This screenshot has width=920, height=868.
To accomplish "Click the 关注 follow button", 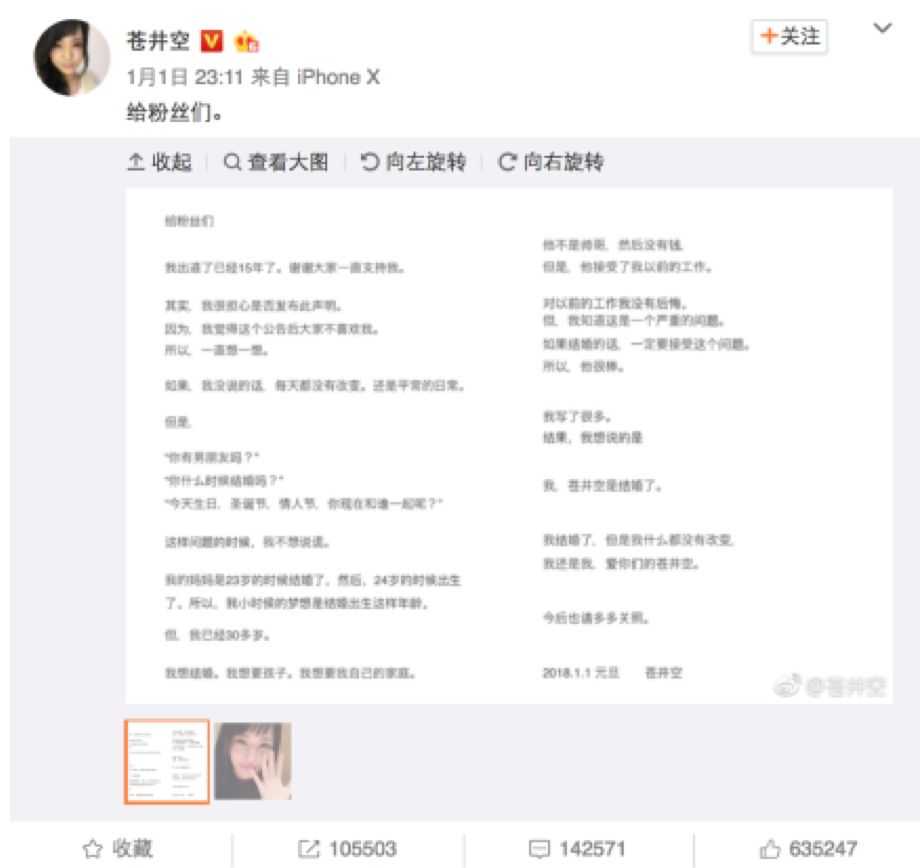I will (789, 36).
